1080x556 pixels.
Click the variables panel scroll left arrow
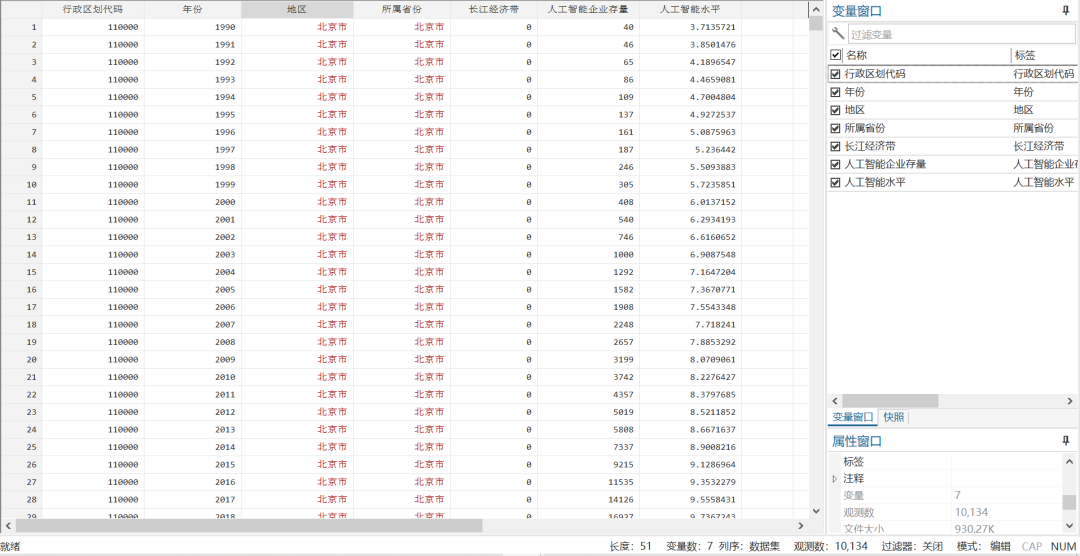pos(835,400)
